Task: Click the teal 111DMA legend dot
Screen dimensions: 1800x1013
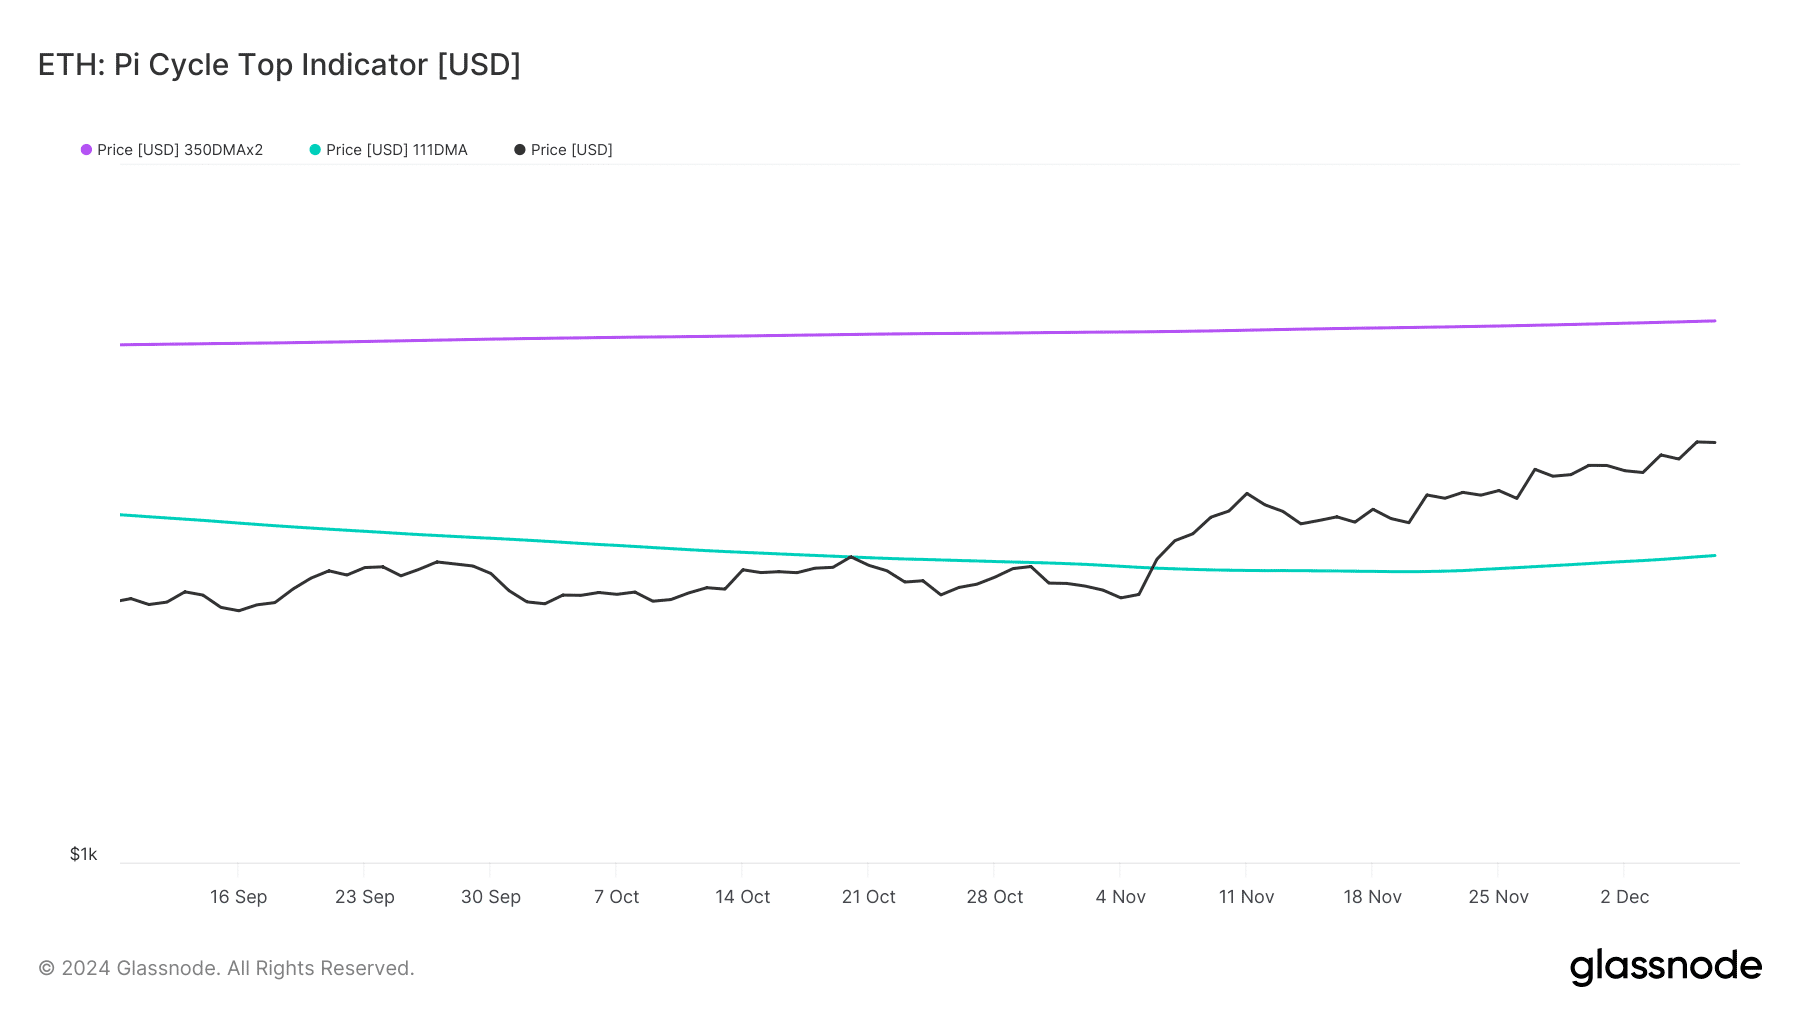Action: coord(315,150)
